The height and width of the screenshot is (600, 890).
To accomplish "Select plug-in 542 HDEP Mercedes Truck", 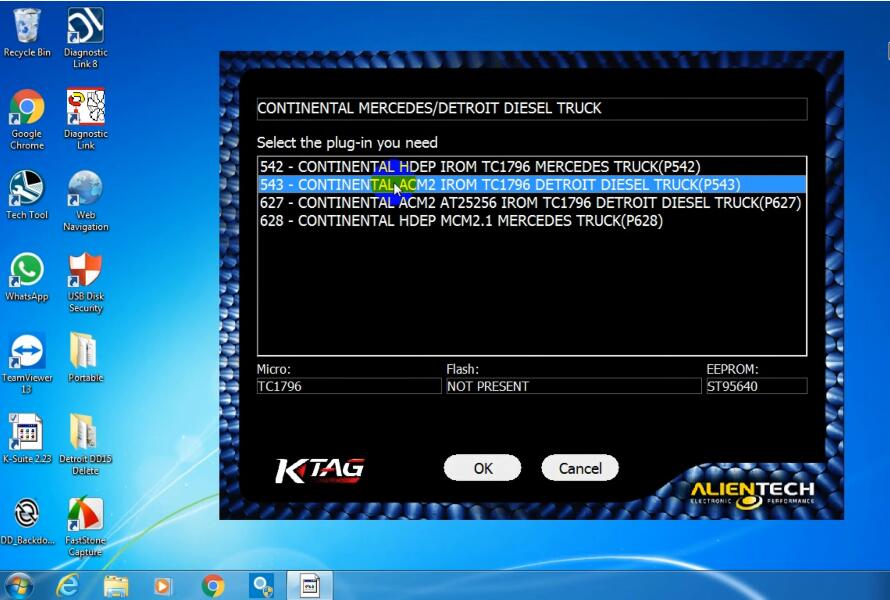I will (x=532, y=167).
